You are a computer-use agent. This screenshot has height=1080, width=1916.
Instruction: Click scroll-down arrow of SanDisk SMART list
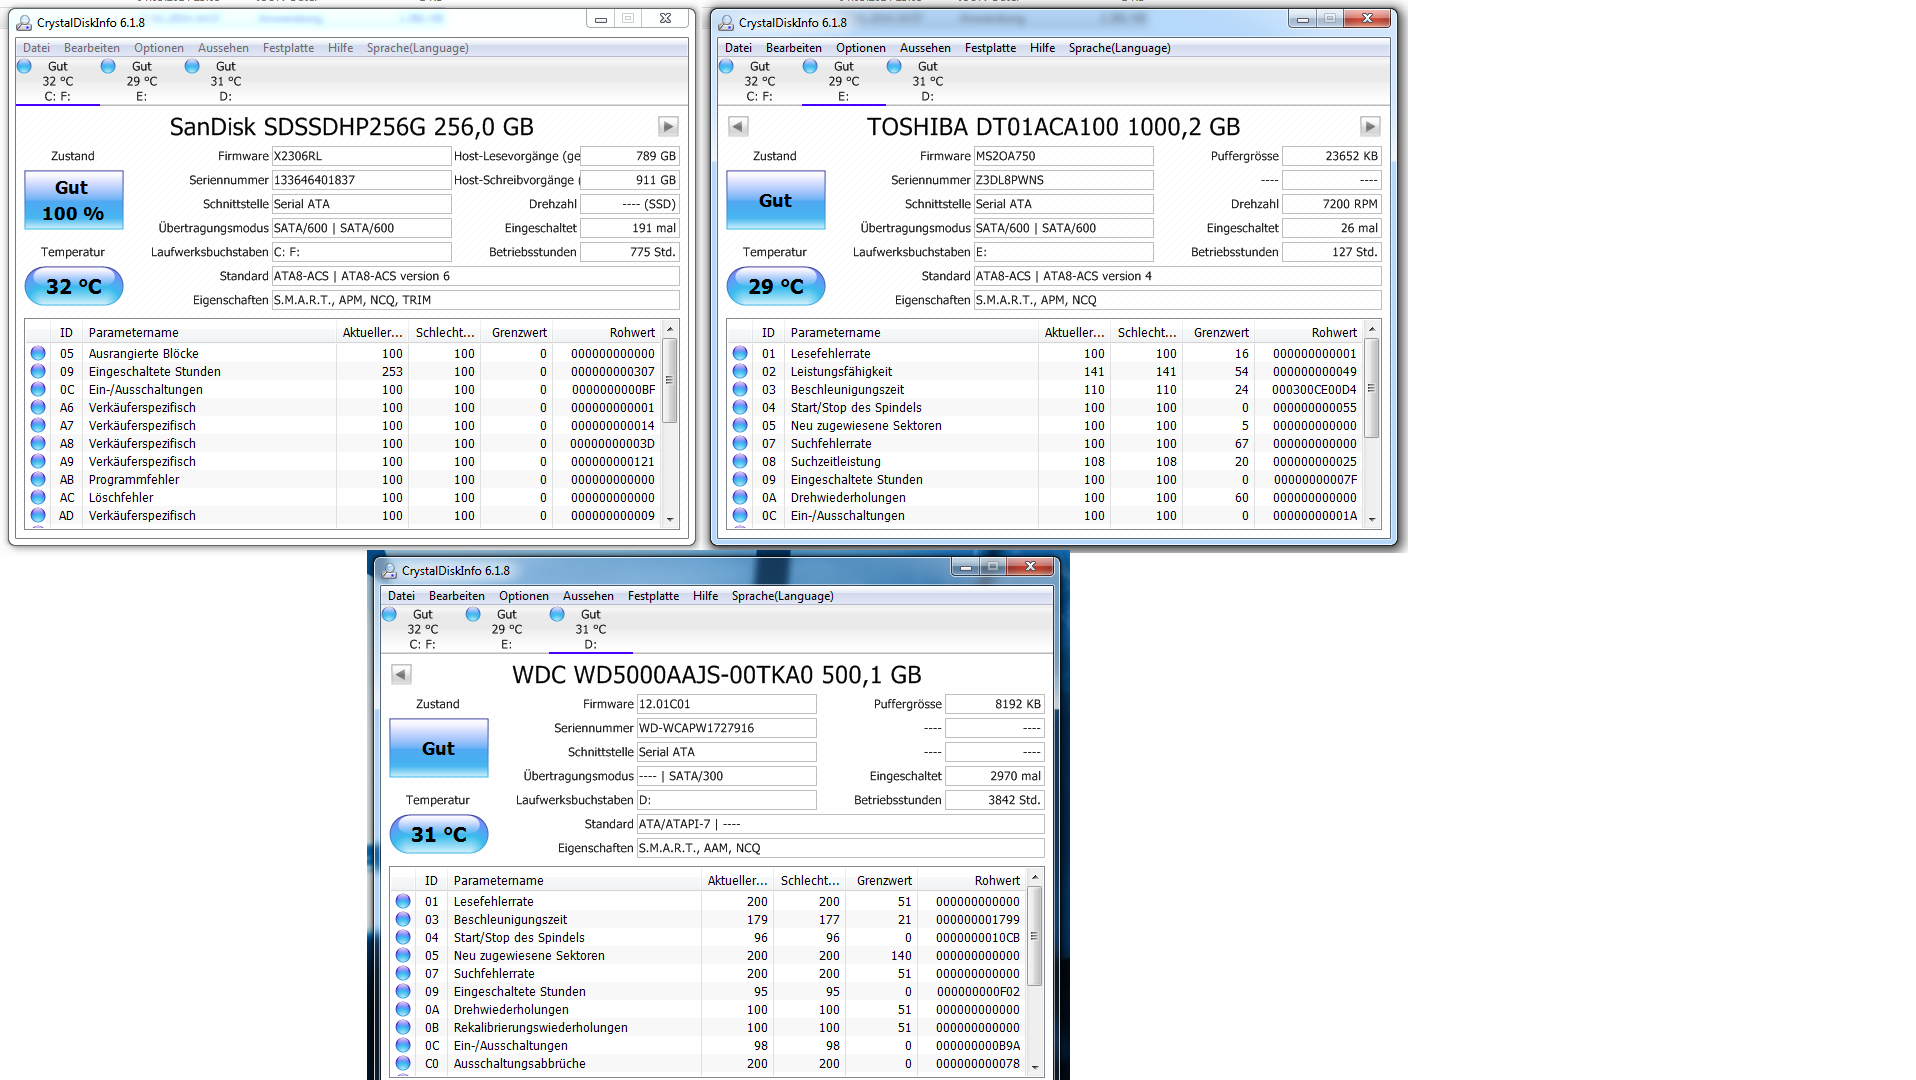coord(670,519)
